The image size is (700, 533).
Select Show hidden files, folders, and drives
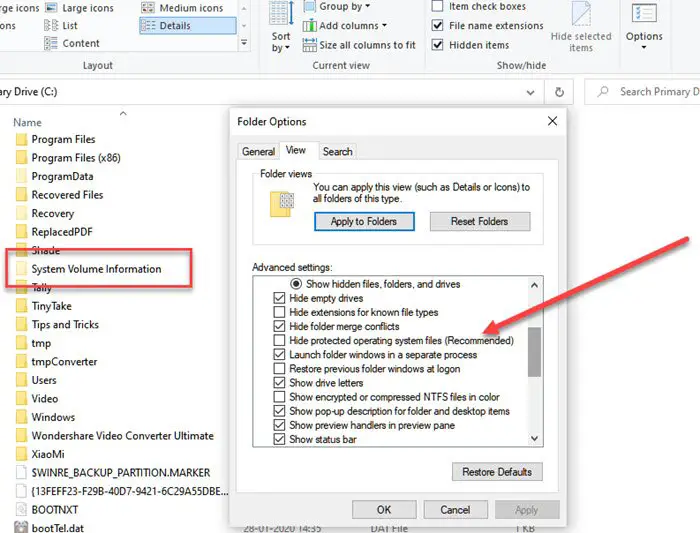[296, 284]
